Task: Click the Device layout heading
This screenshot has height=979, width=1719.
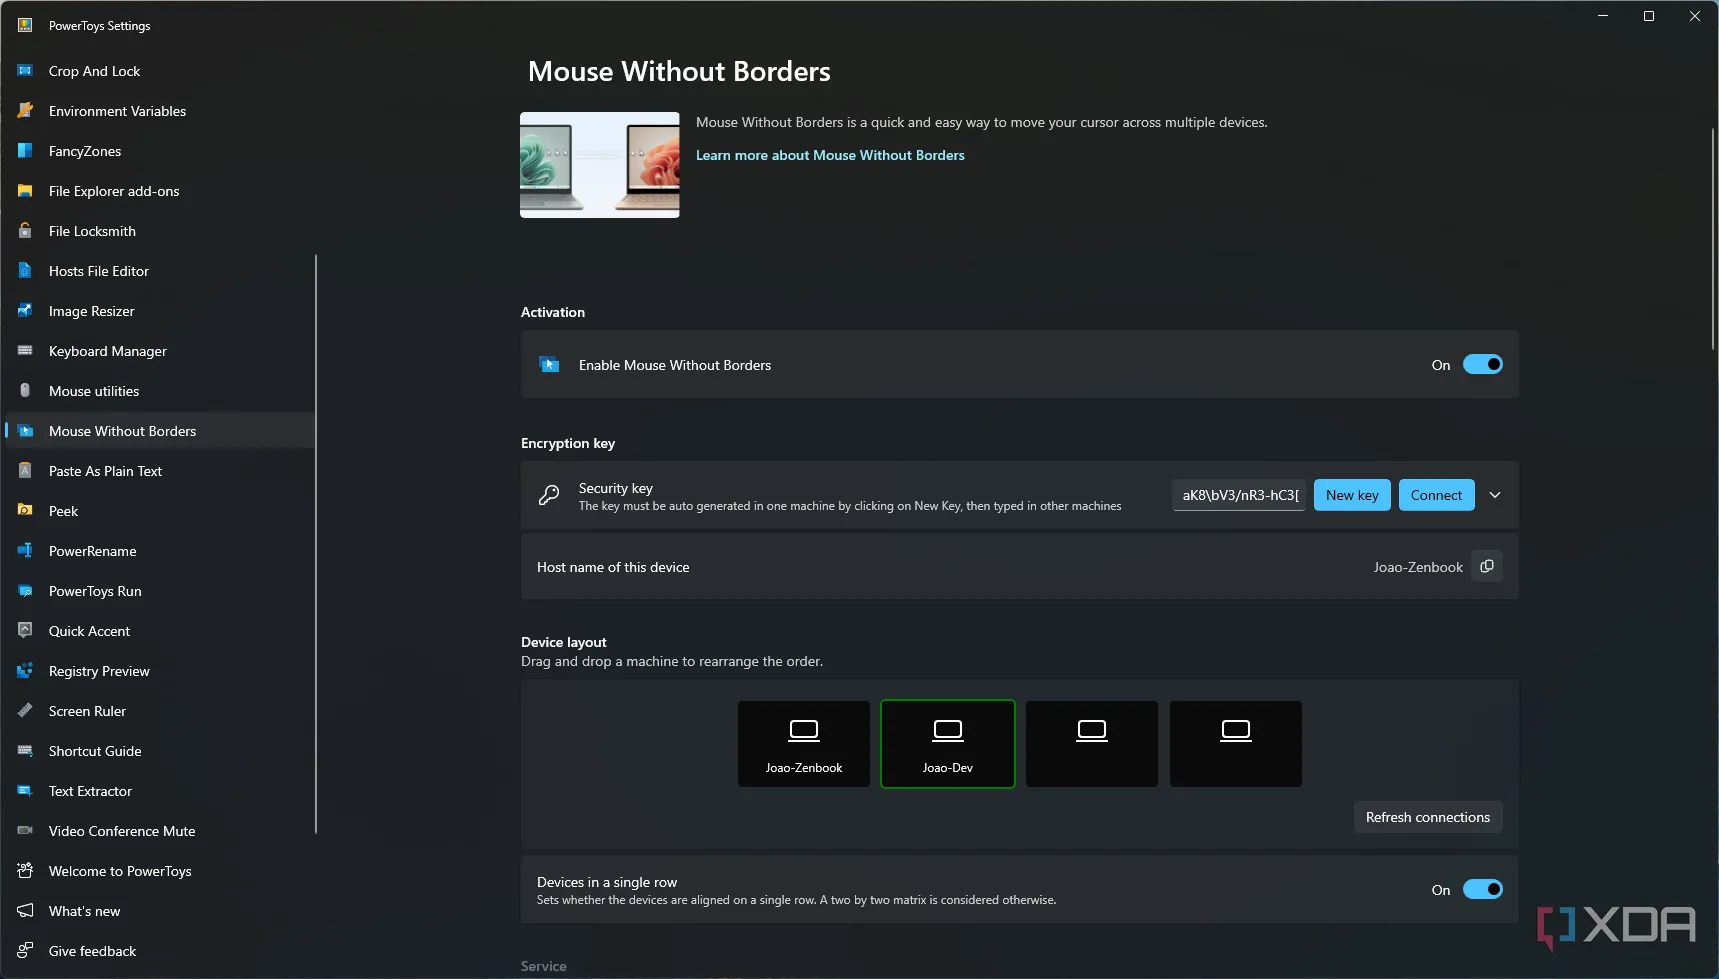Action: [564, 642]
